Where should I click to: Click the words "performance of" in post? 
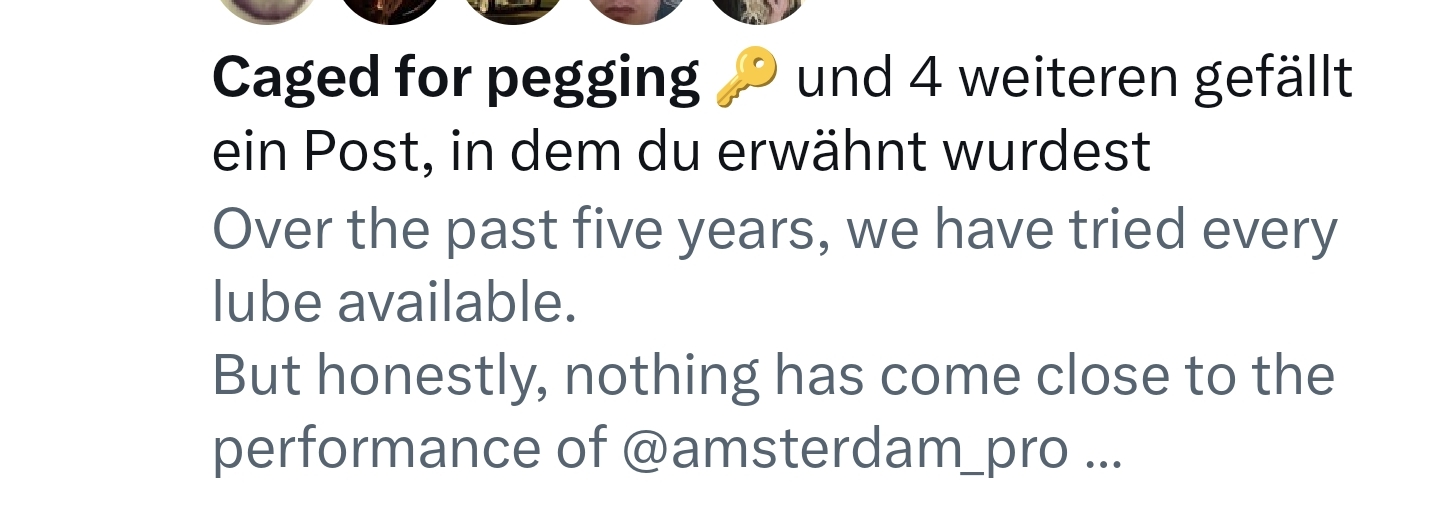[x=408, y=450]
